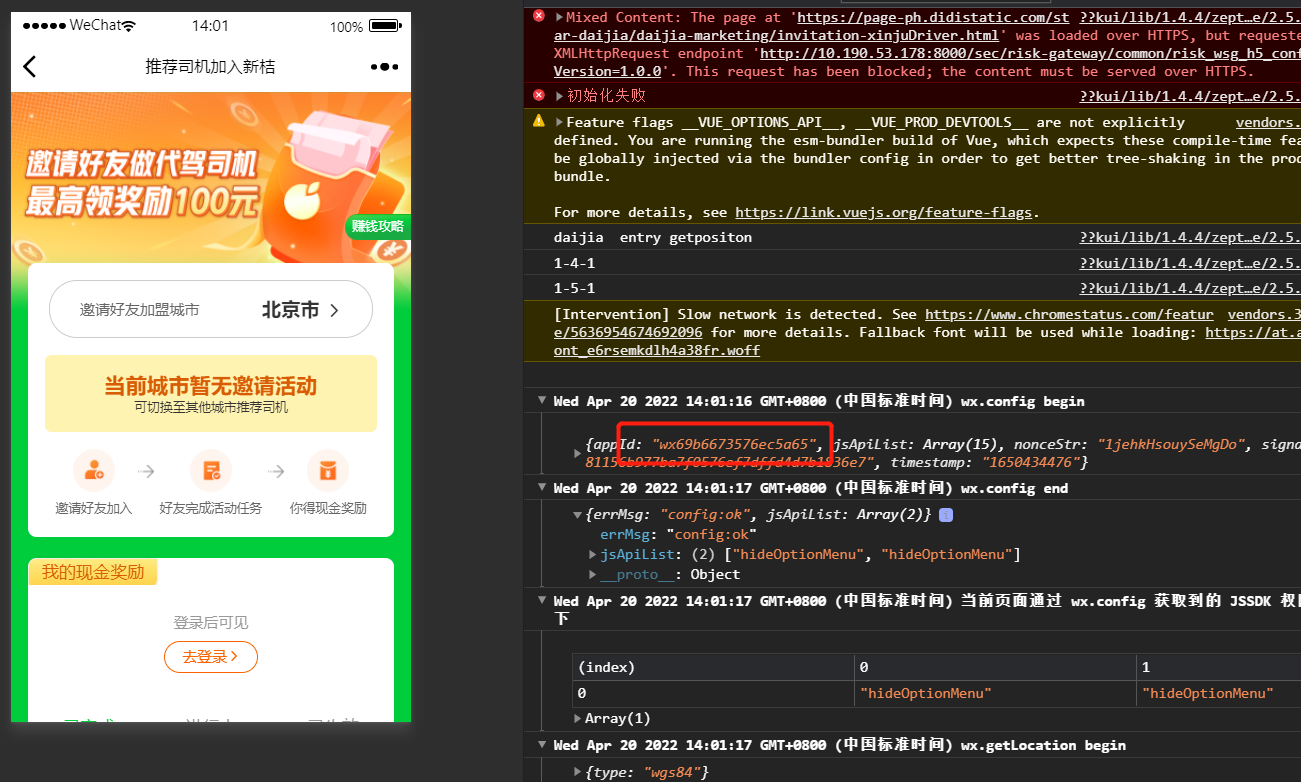
Task: Collapse the wx.config end log group
Action: point(543,488)
